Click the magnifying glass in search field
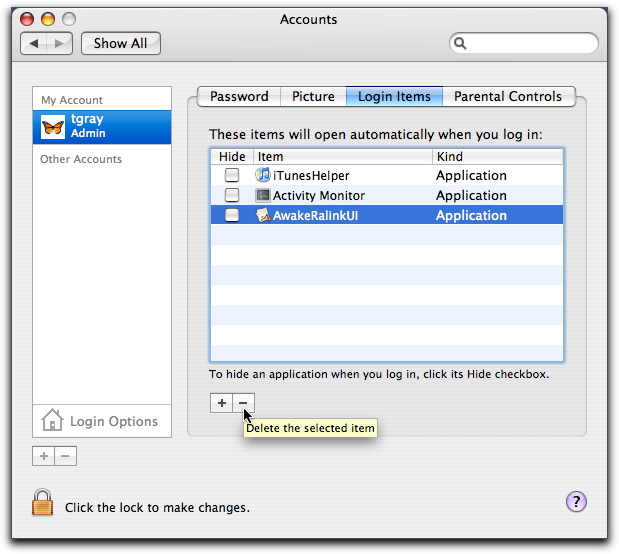Screen dimensions: 619x554 coord(461,43)
